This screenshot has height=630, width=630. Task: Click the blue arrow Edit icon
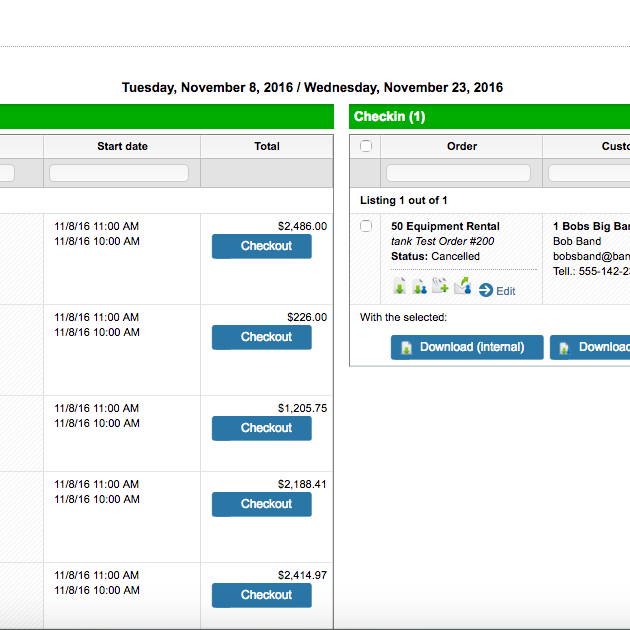(x=486, y=290)
